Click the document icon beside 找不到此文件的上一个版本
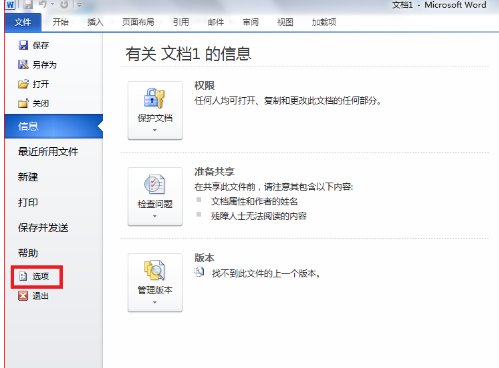Screen dimensions: 499x368 click(x=200, y=273)
